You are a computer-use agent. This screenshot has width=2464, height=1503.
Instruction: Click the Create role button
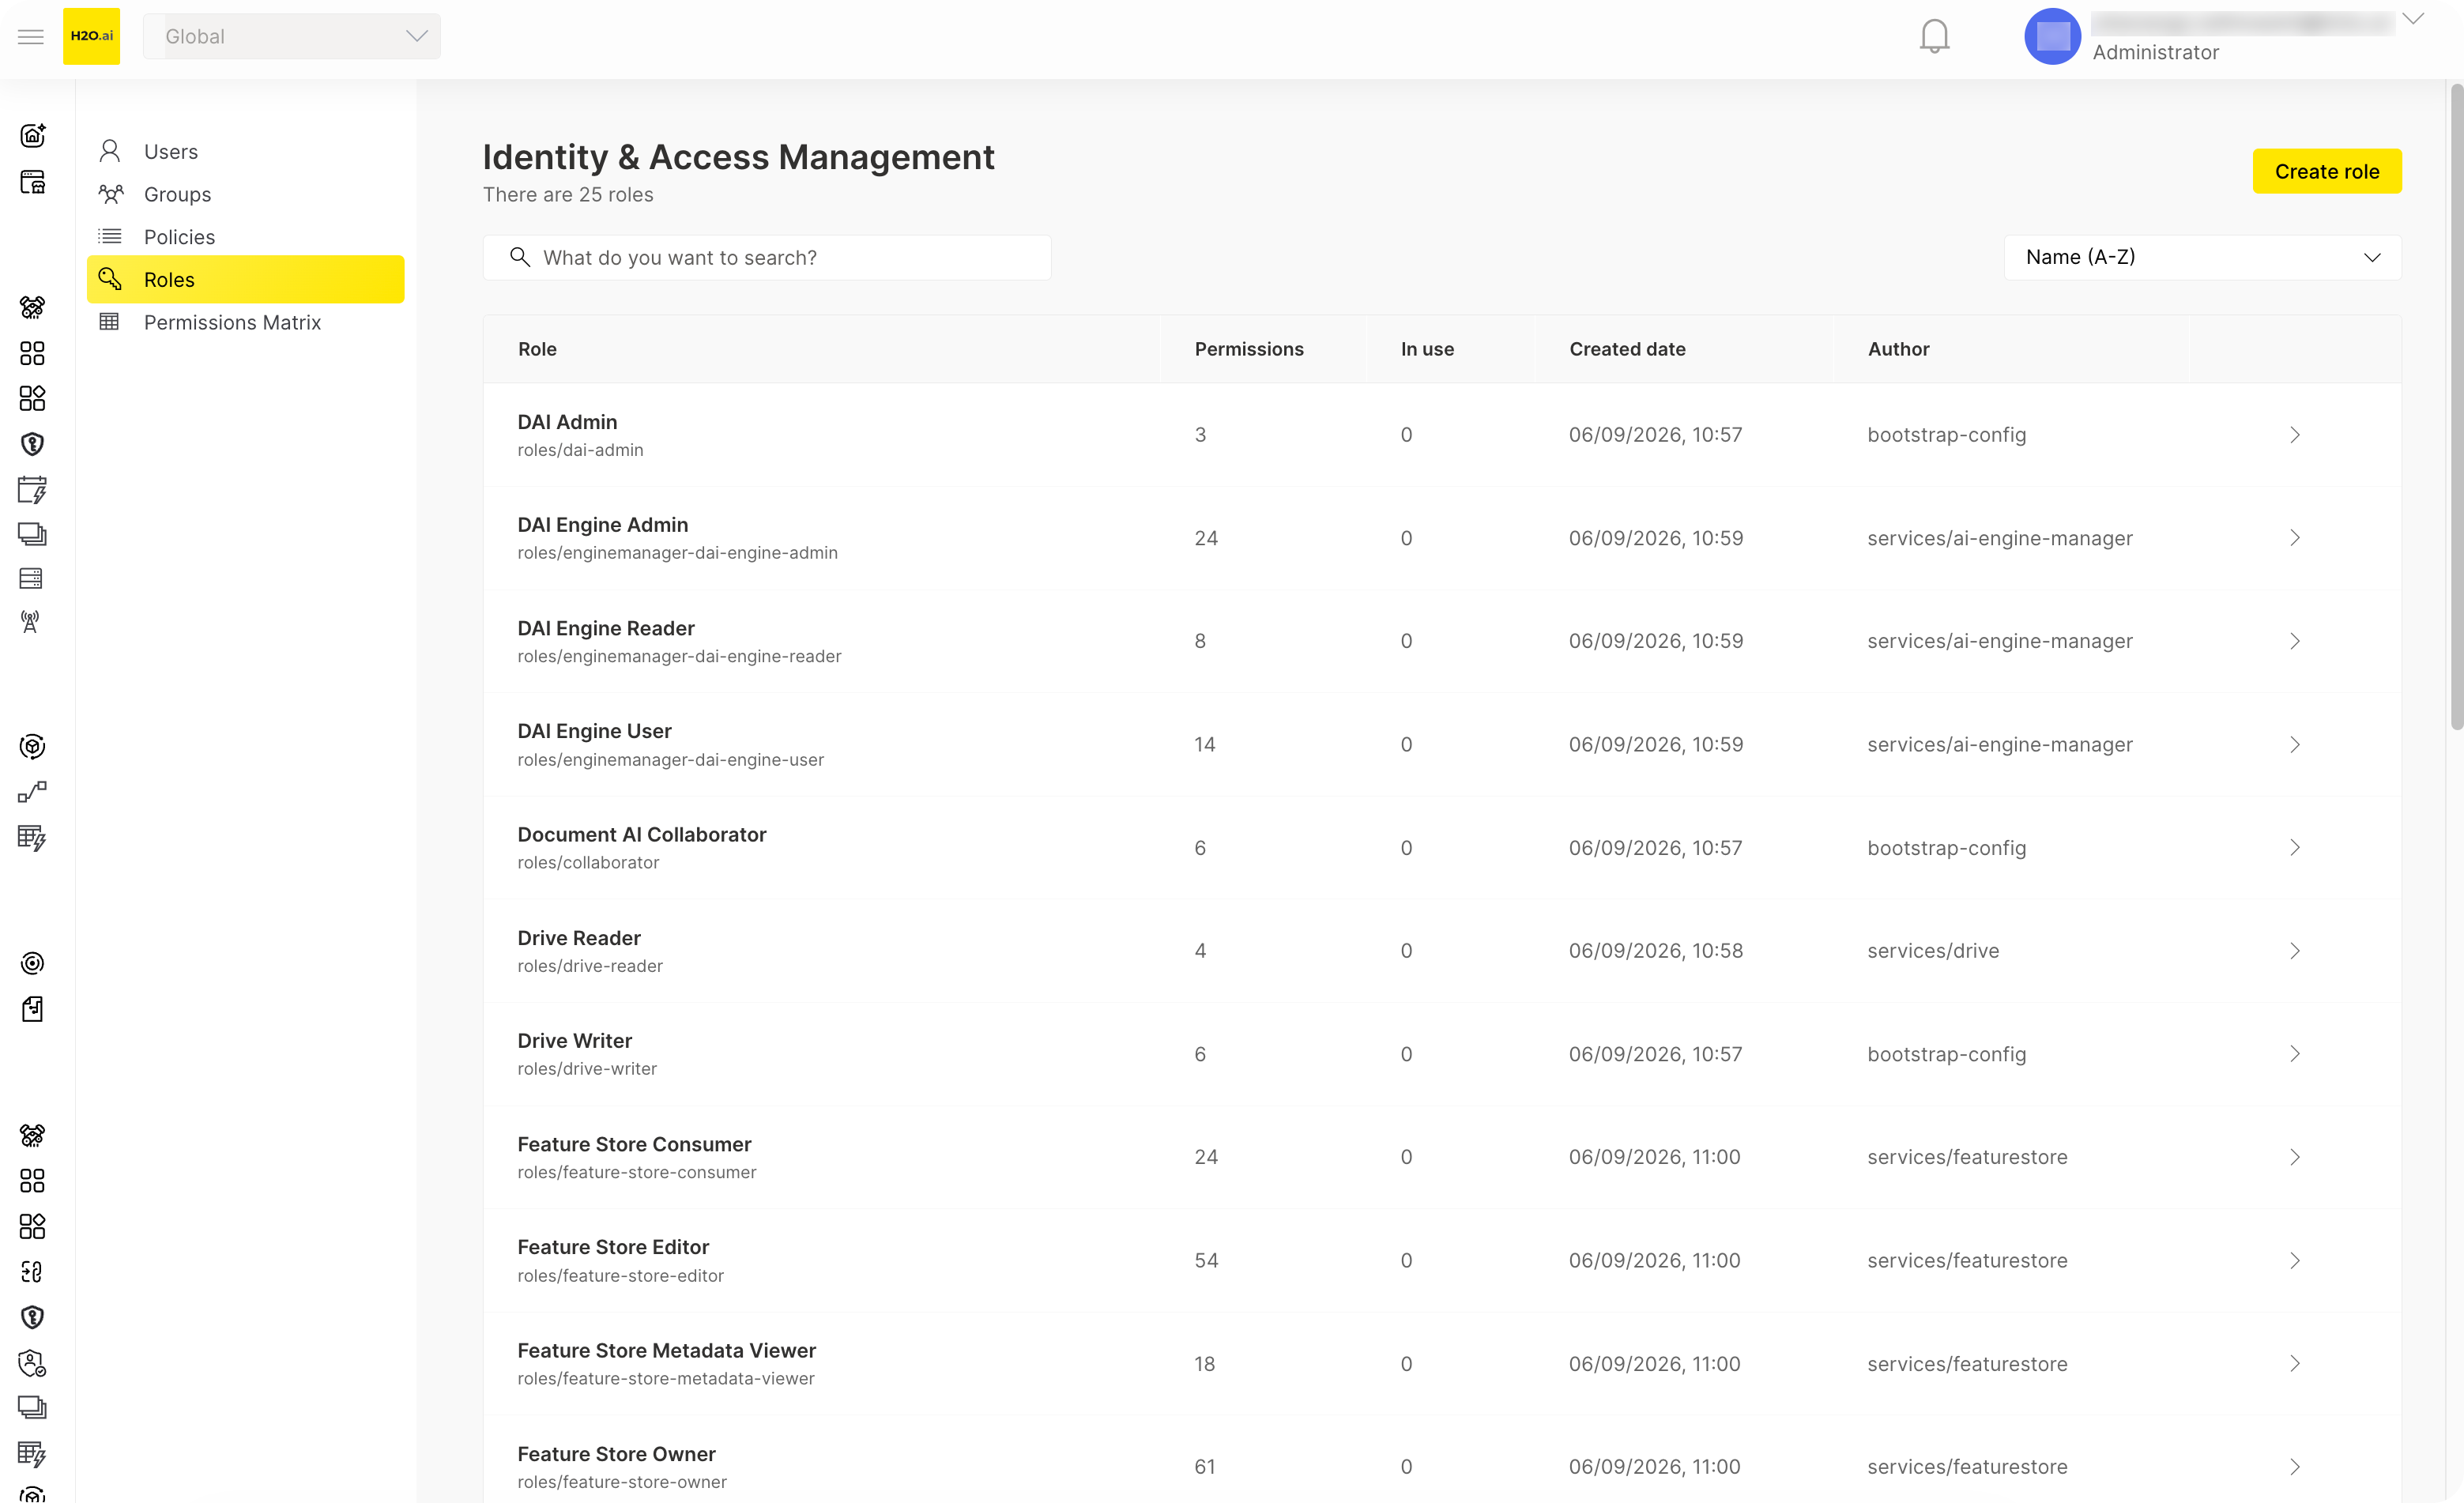2327,171
